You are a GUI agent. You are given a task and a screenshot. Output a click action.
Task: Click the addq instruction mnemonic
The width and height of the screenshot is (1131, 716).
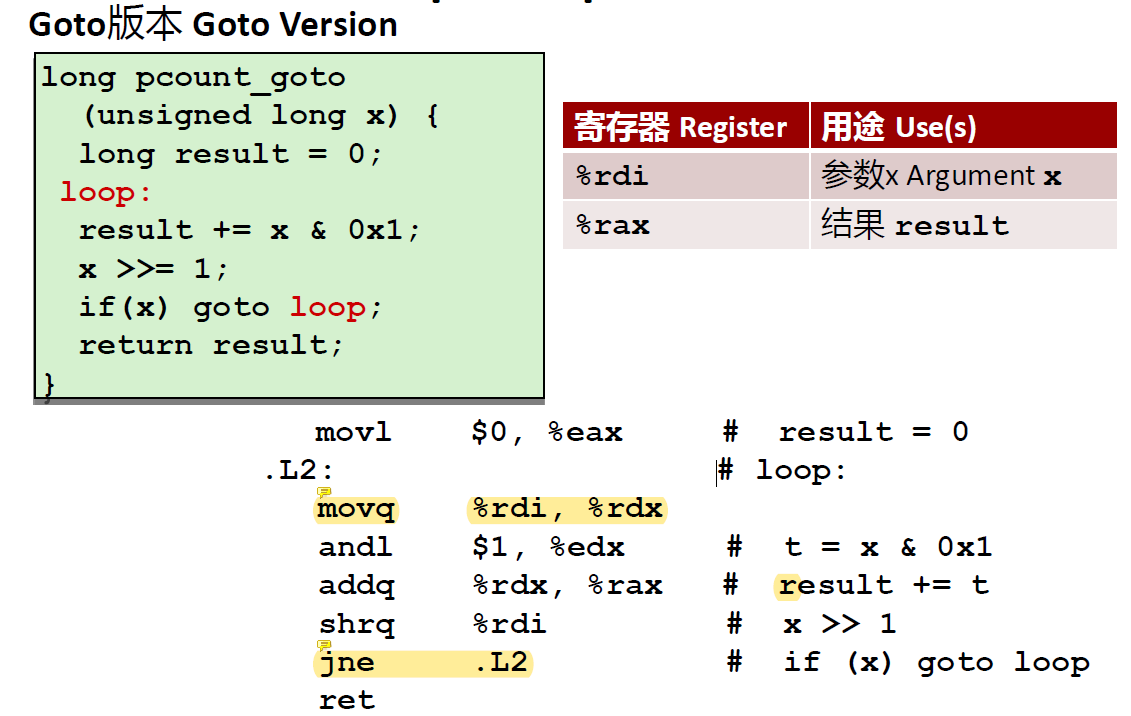pyautogui.click(x=357, y=585)
